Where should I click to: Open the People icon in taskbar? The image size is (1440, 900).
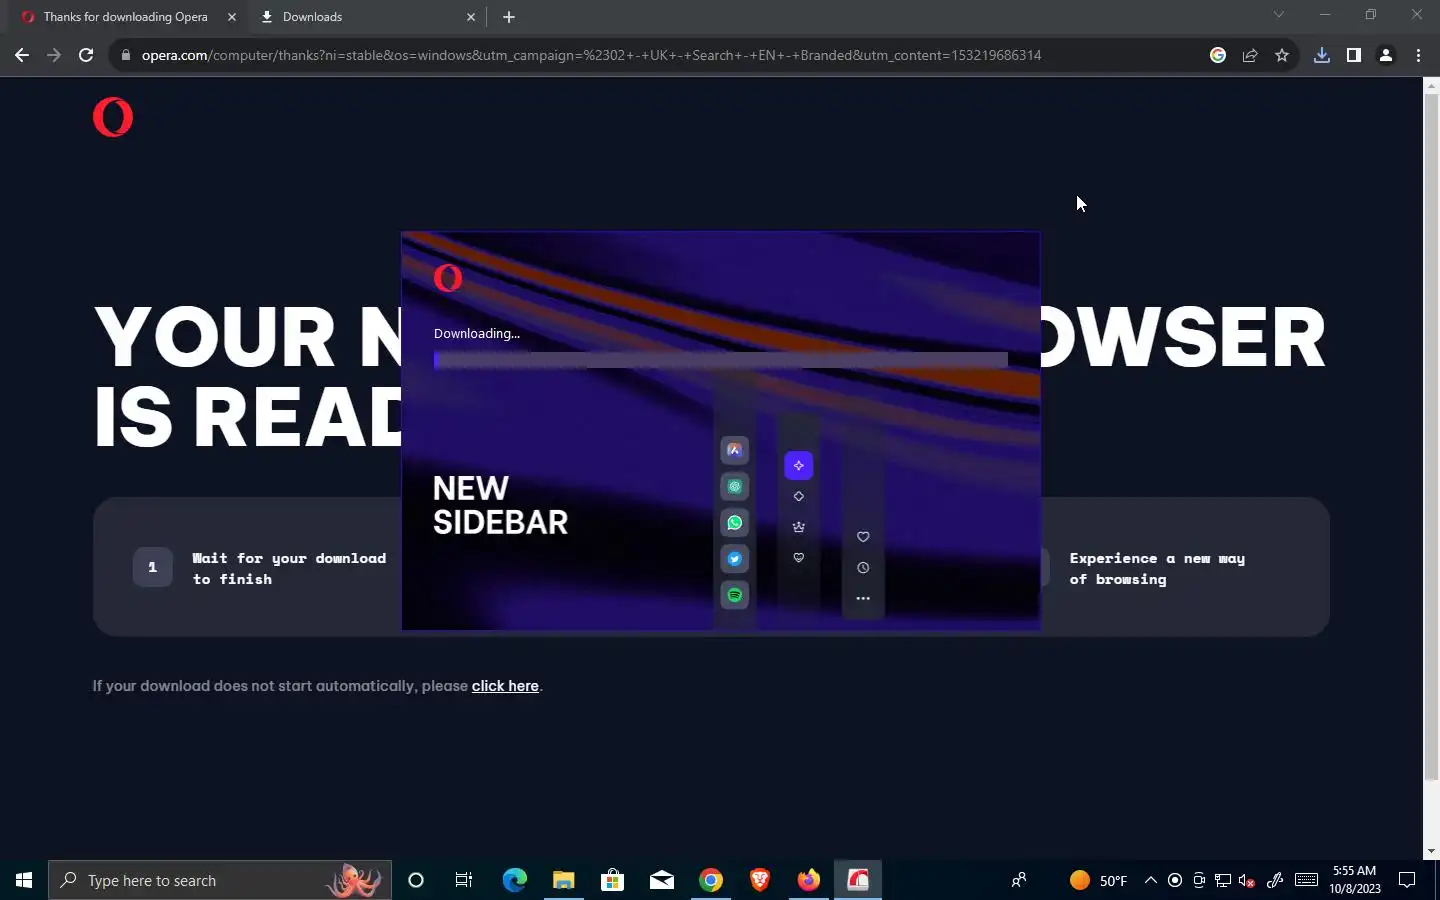[x=1019, y=880]
